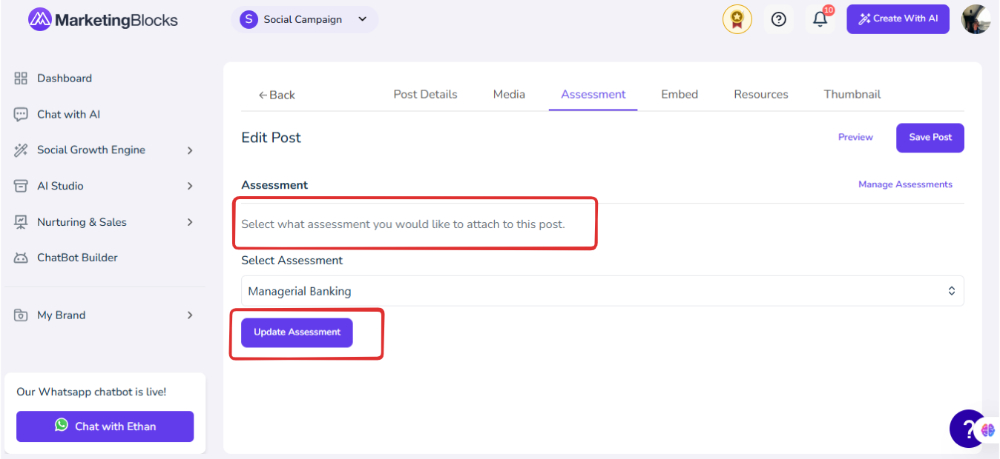
Task: Open the Social Campaign workspace dropdown
Action: tap(305, 19)
